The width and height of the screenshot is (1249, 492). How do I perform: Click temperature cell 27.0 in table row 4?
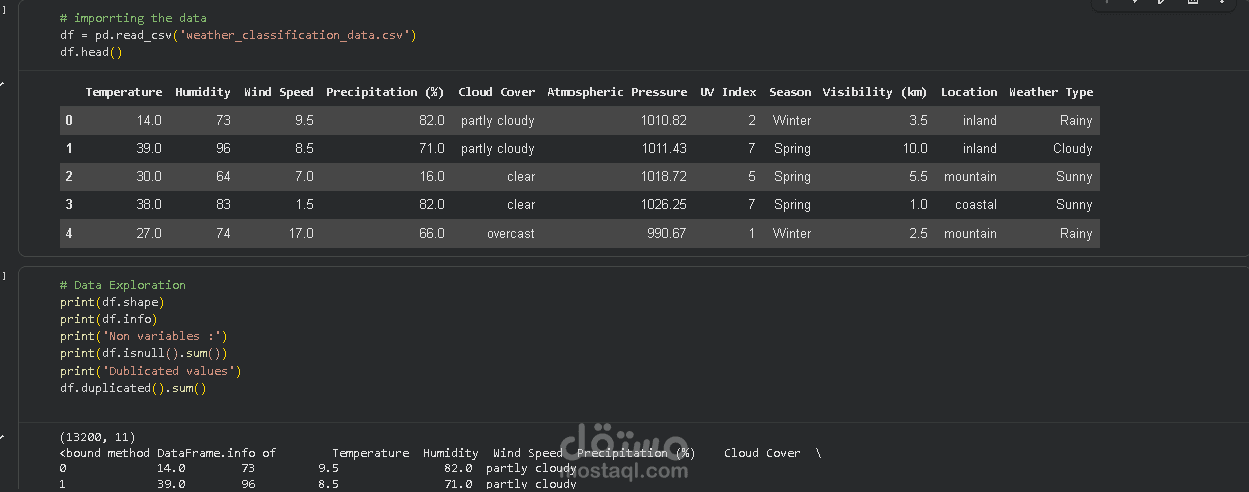coord(149,233)
